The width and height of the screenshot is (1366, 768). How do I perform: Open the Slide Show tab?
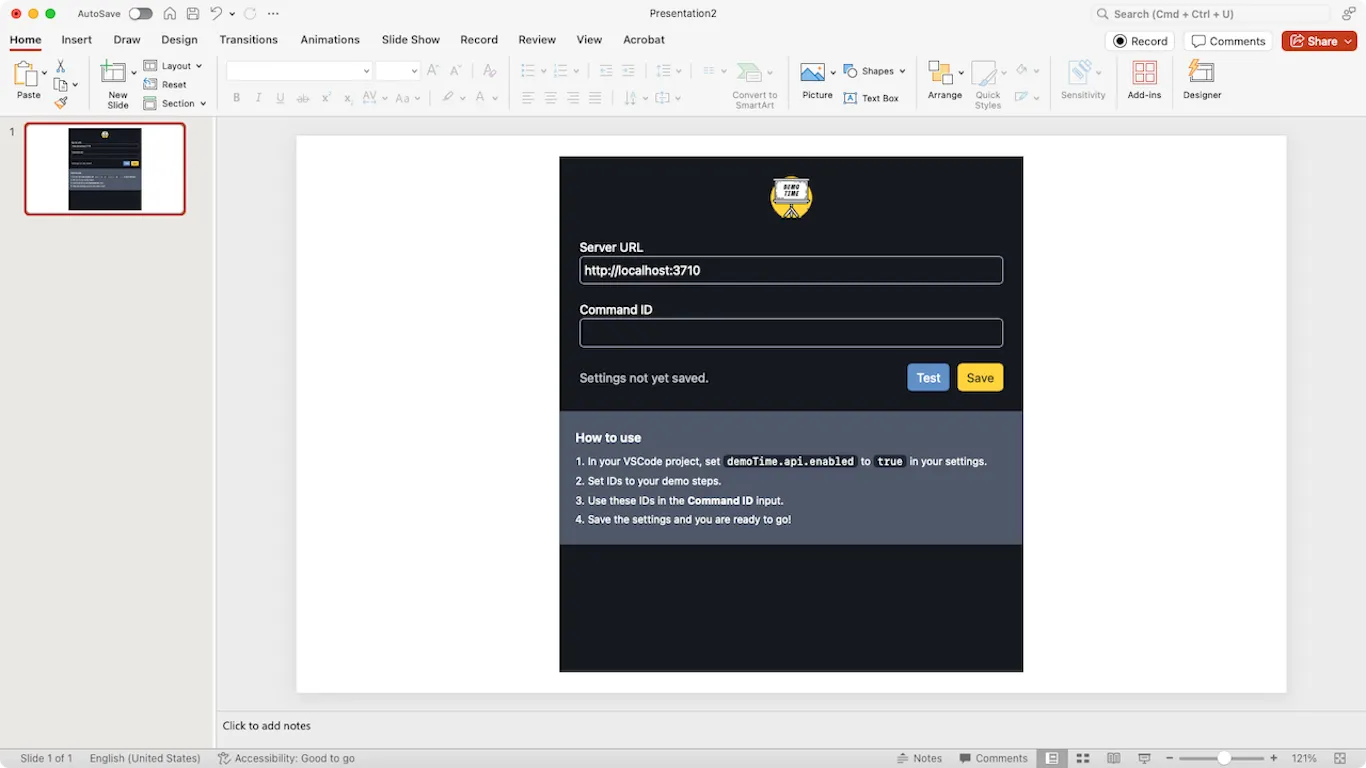point(410,40)
